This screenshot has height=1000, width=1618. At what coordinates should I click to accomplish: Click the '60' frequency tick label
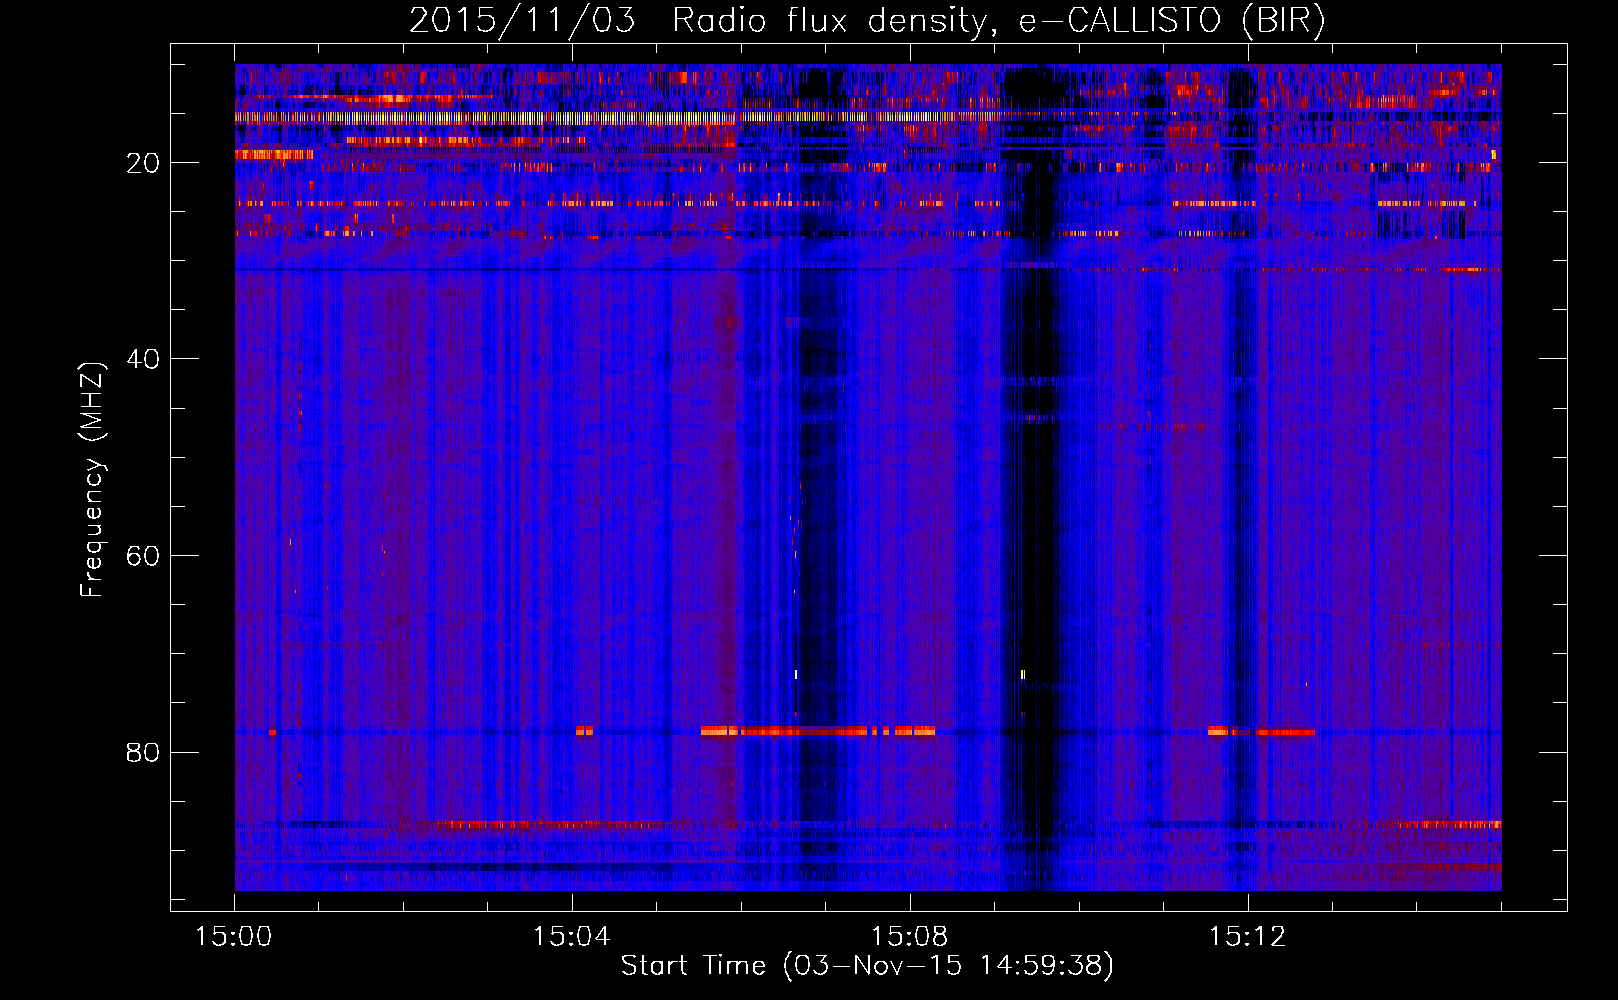144,556
